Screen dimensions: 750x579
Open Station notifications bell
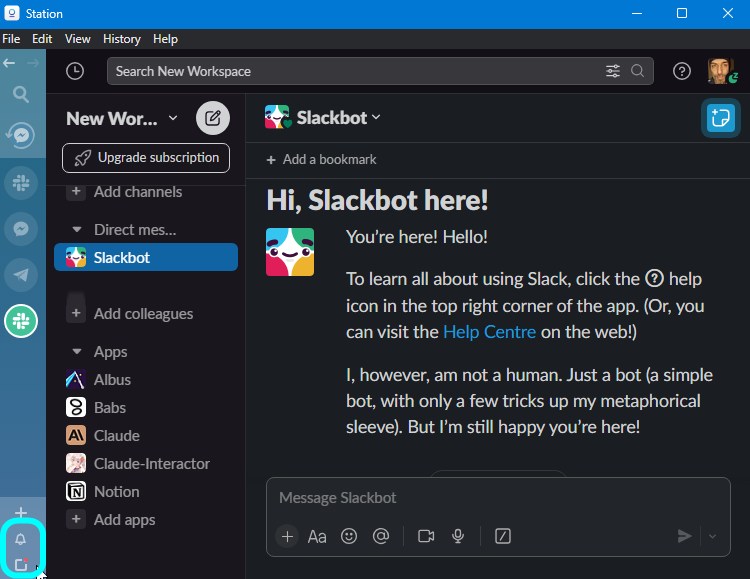click(20, 539)
